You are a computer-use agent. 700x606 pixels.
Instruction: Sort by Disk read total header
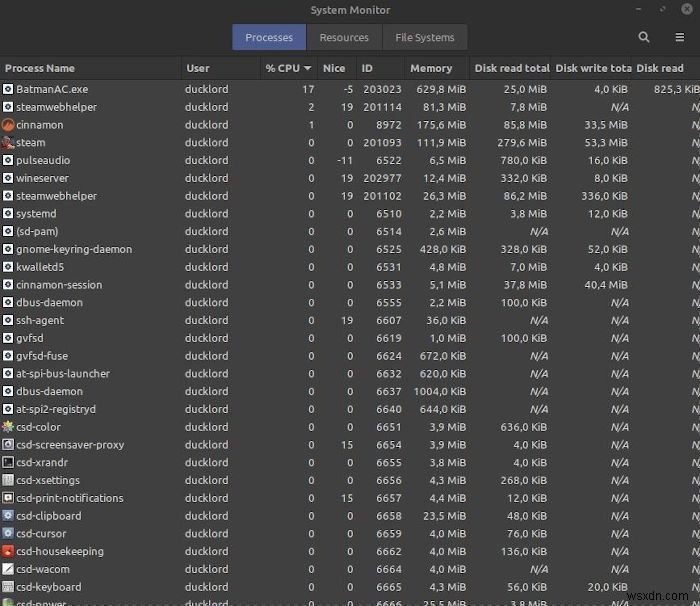pyautogui.click(x=512, y=68)
